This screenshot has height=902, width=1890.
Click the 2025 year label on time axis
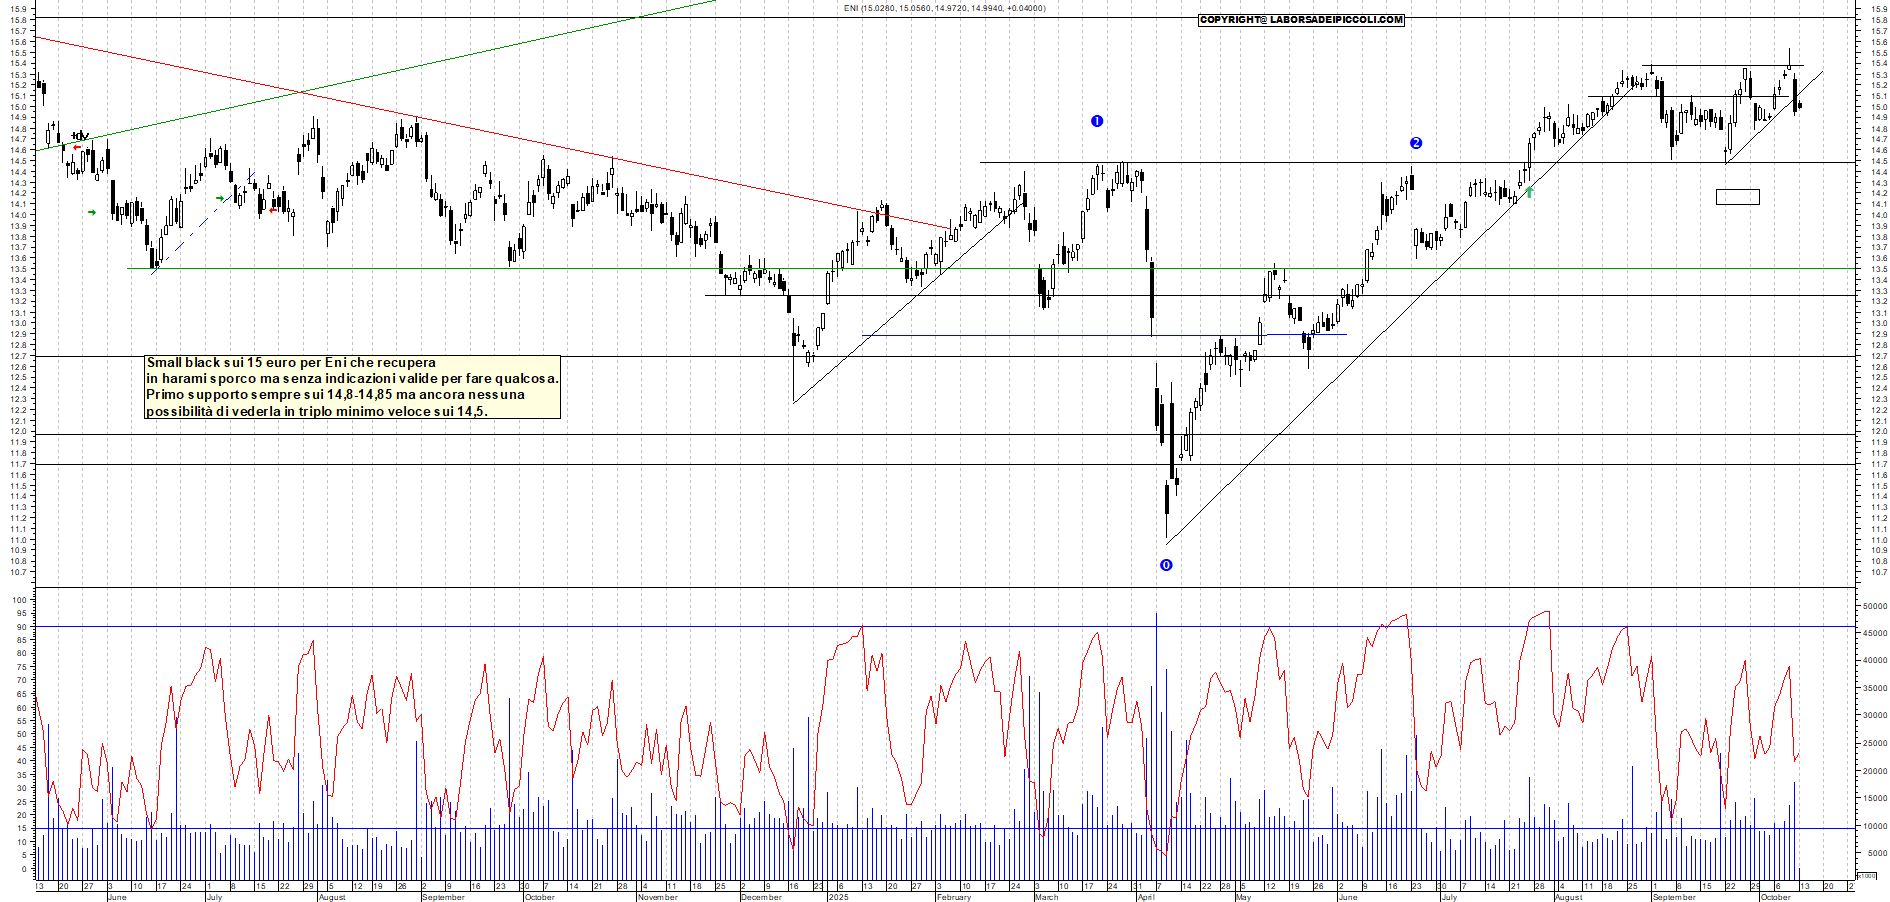(838, 897)
